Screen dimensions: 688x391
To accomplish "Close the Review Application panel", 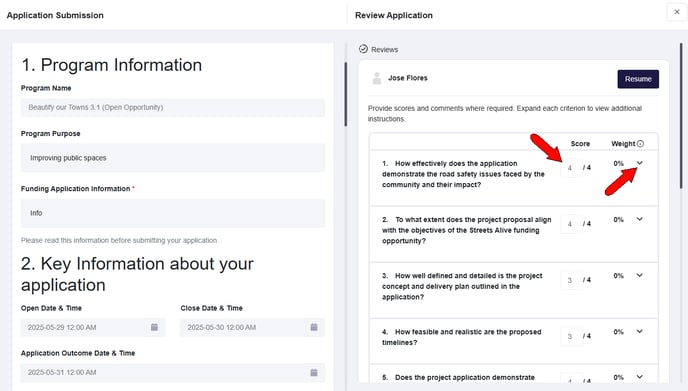I will point(677,12).
